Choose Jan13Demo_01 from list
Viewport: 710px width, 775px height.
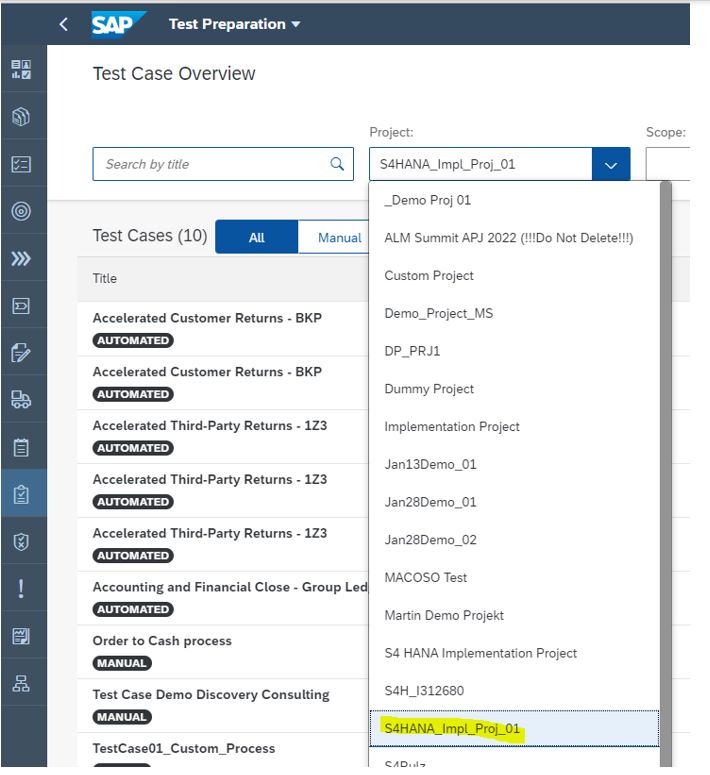coord(514,464)
